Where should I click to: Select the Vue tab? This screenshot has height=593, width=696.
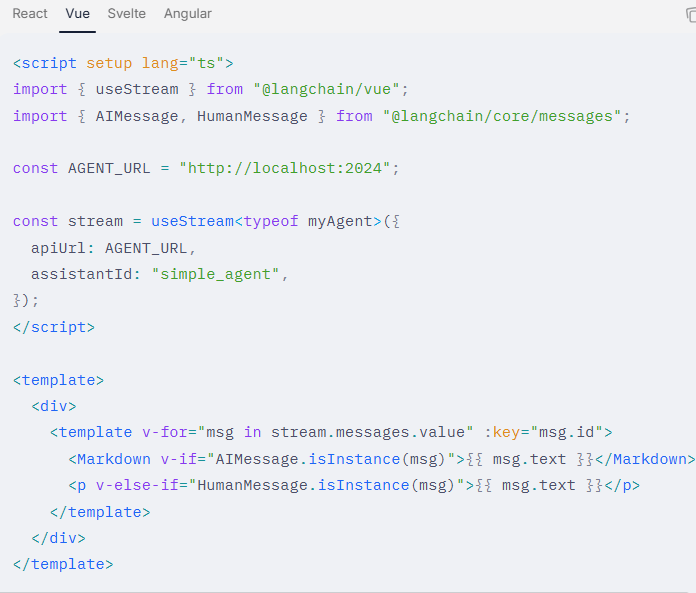click(78, 14)
